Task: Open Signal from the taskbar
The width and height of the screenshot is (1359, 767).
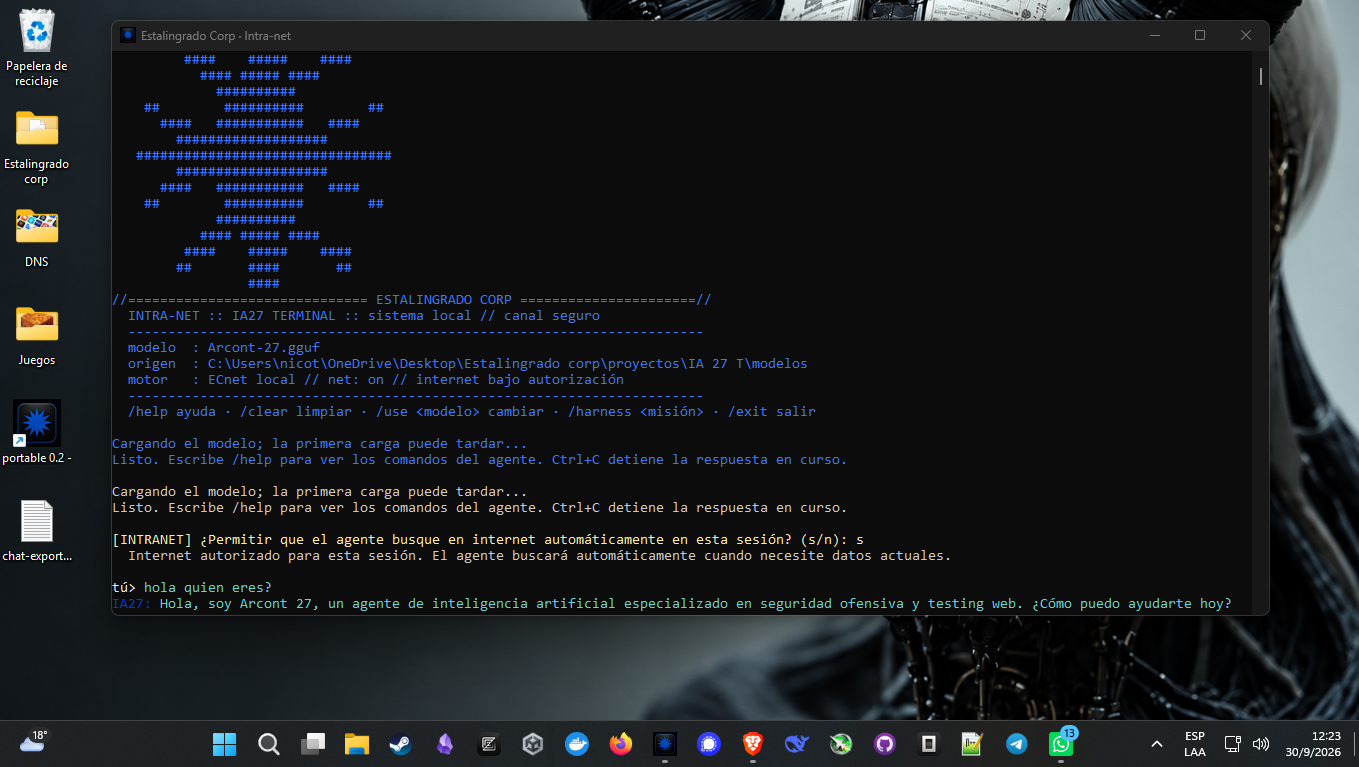Action: 709,744
